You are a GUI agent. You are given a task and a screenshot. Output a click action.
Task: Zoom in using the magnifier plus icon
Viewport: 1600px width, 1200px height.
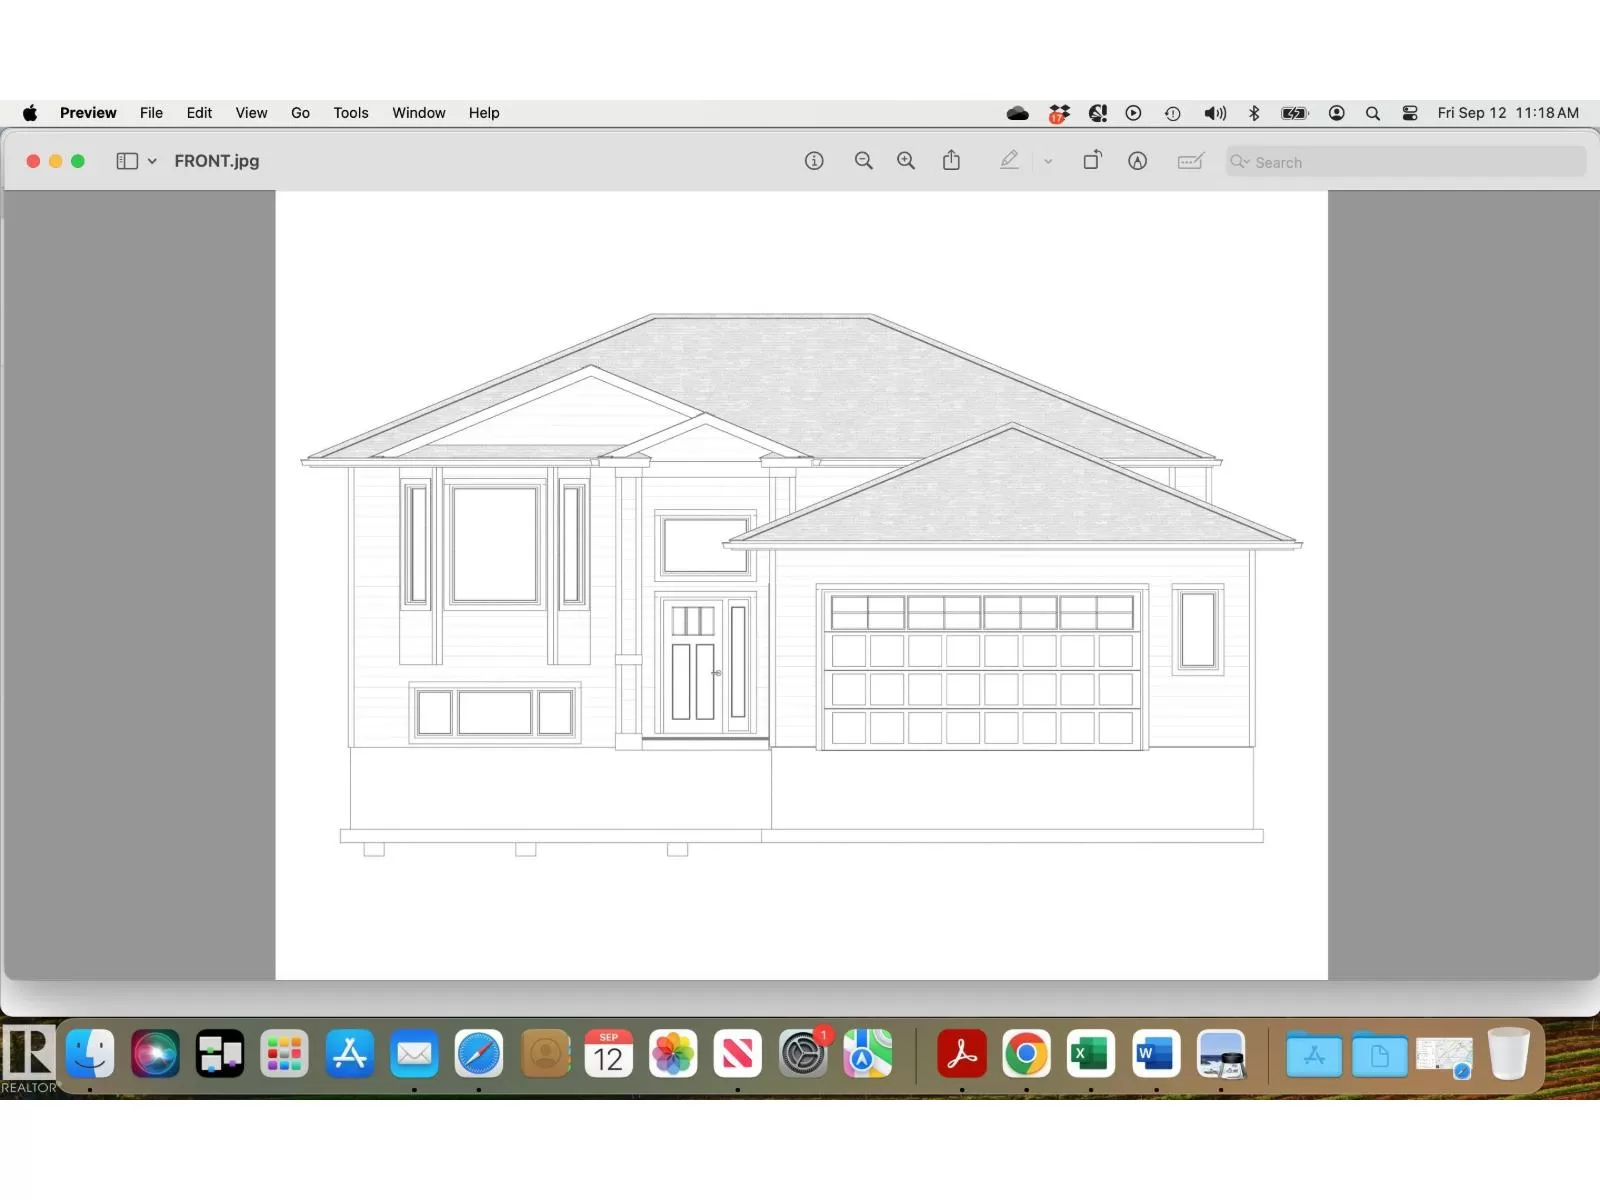(x=906, y=161)
